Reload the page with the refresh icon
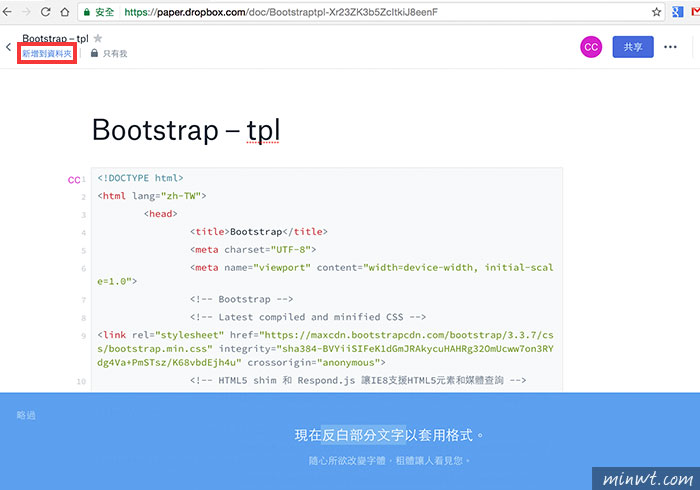This screenshot has width=700, height=490. (46, 12)
